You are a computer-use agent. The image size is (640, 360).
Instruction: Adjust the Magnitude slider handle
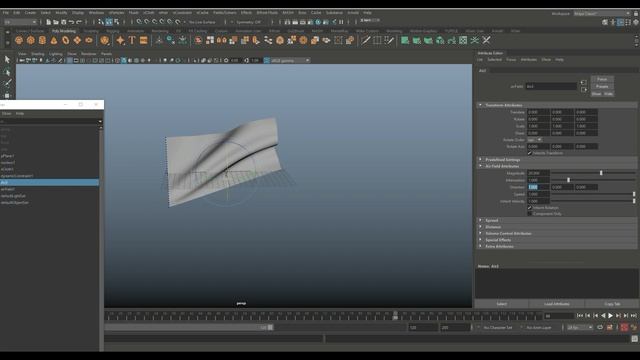click(x=601, y=173)
